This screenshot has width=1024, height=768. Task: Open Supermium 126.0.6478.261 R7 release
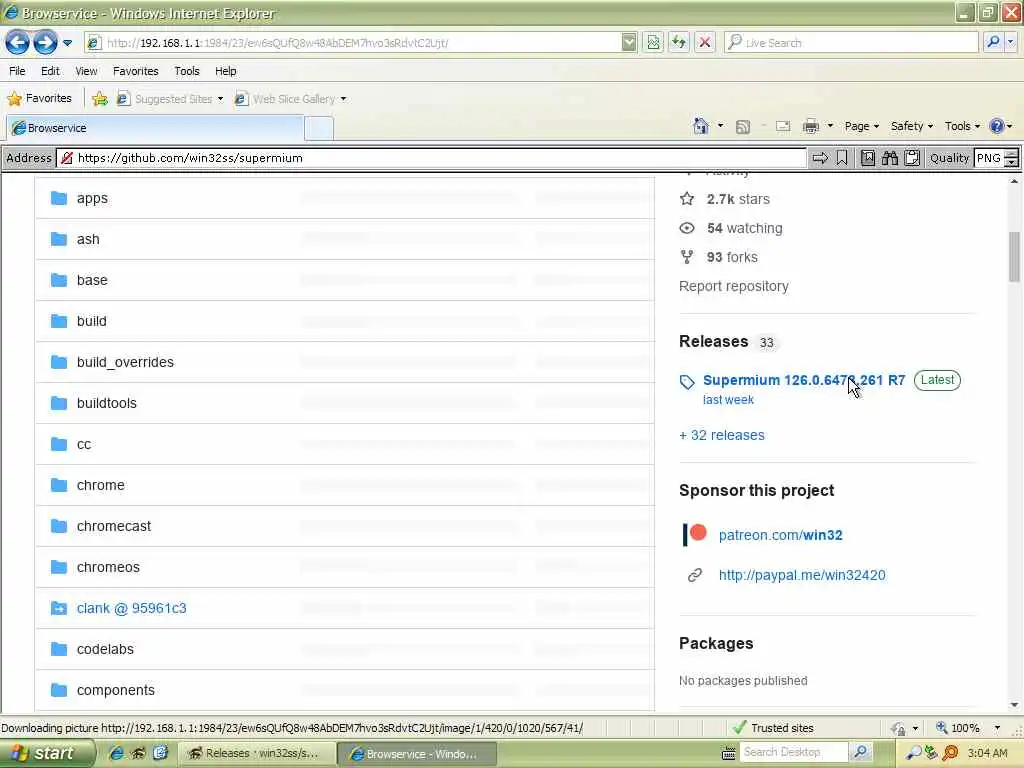pos(804,380)
